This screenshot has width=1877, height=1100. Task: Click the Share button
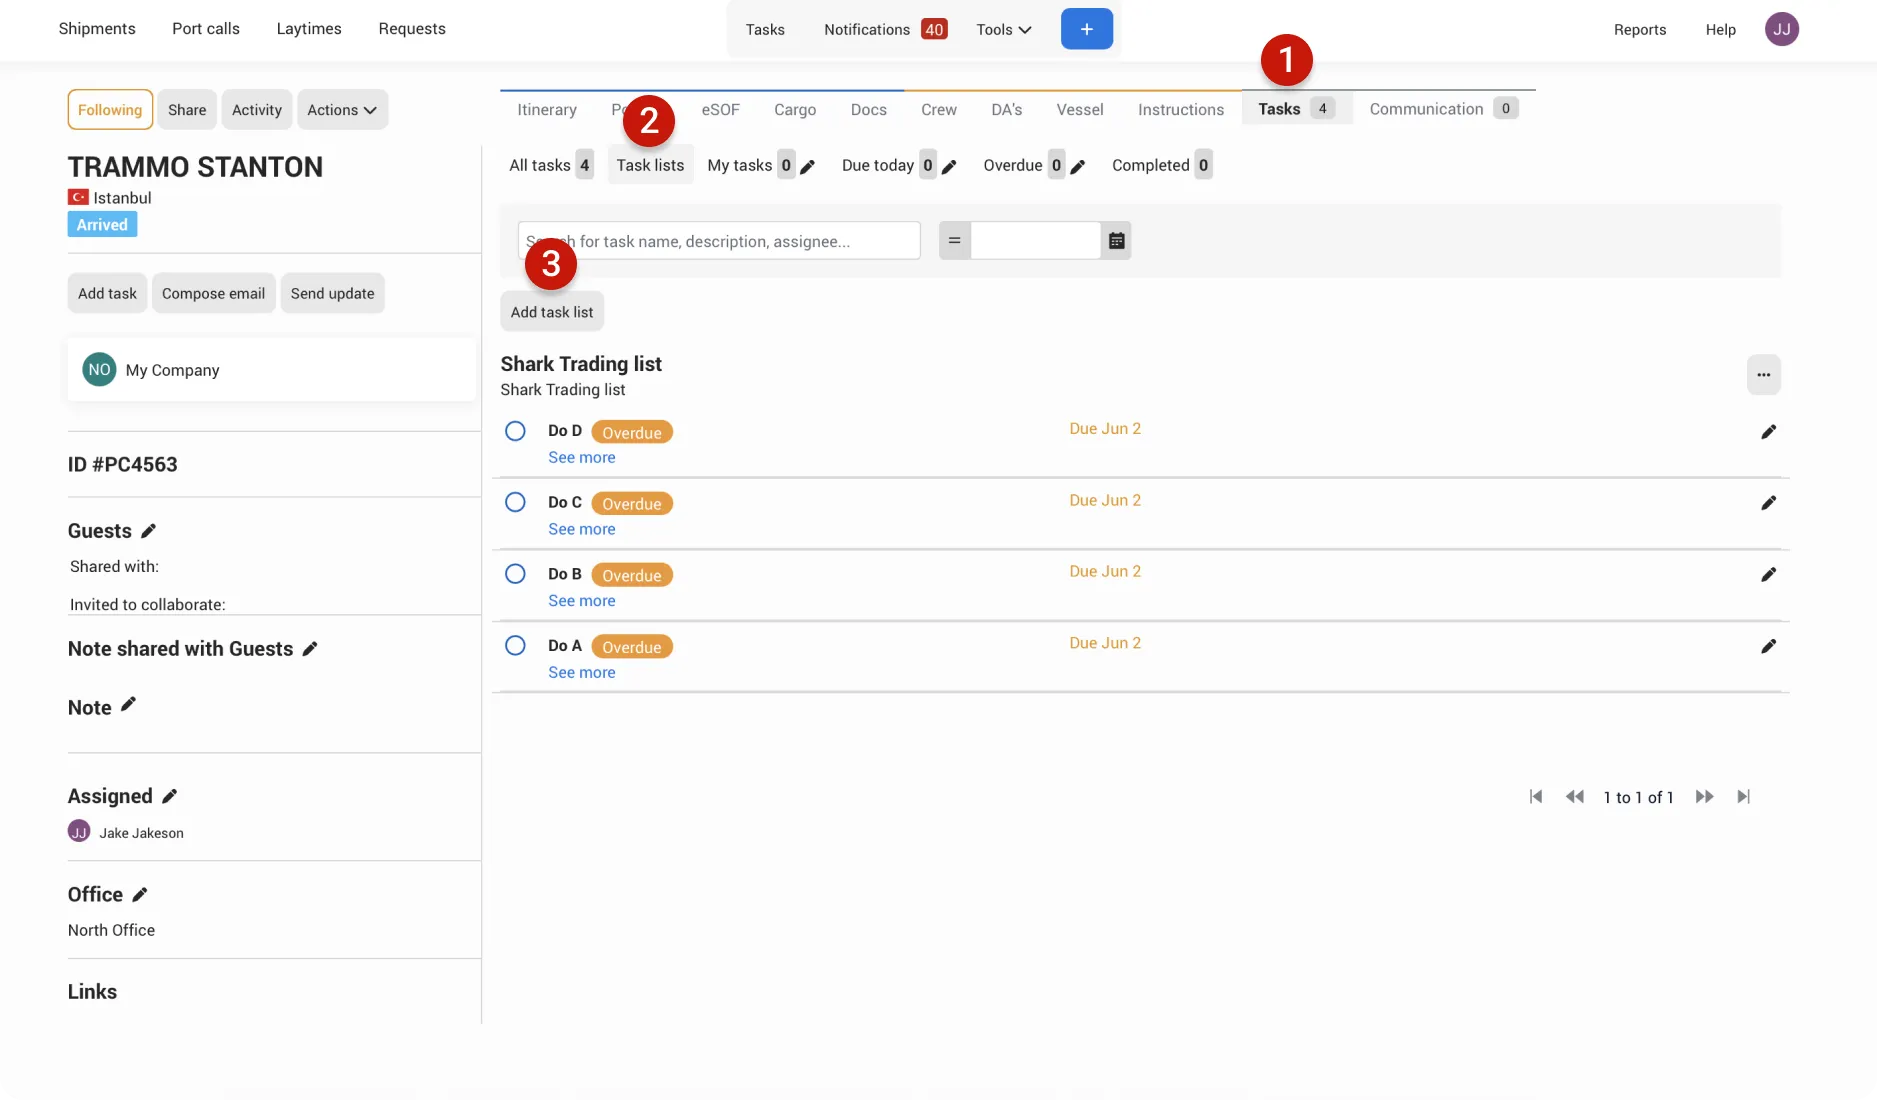pos(187,110)
